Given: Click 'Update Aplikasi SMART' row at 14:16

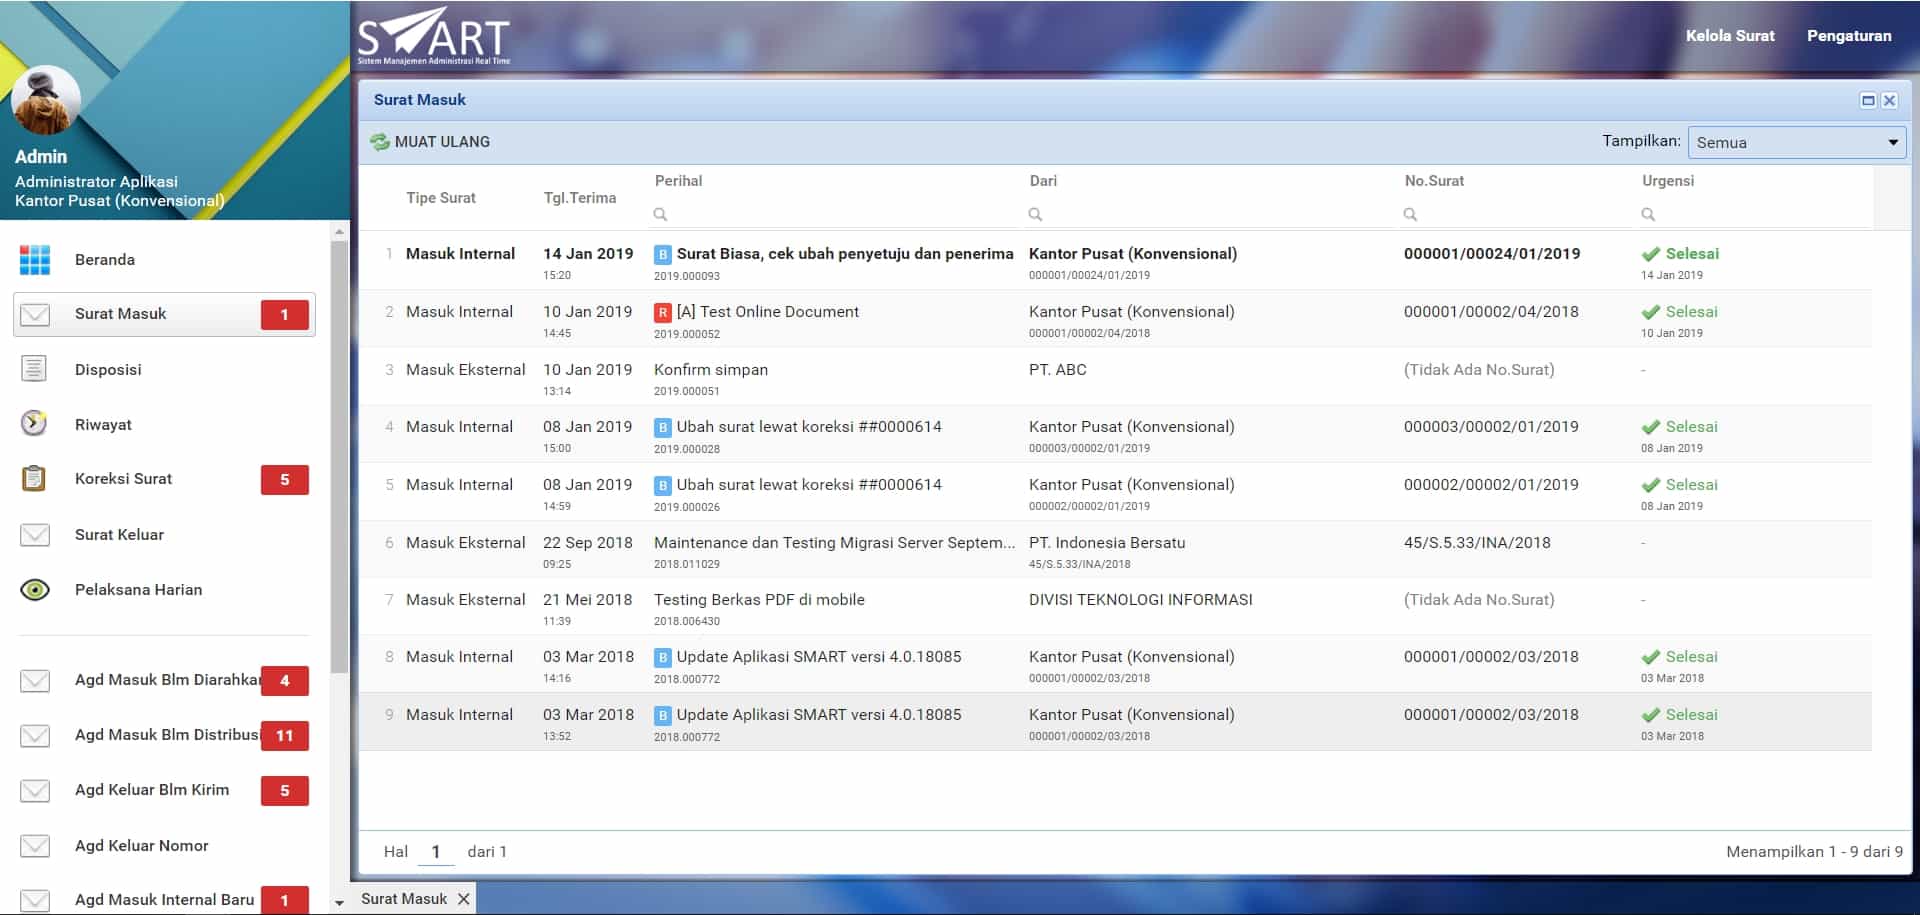Looking at the screenshot, I should click(1115, 665).
